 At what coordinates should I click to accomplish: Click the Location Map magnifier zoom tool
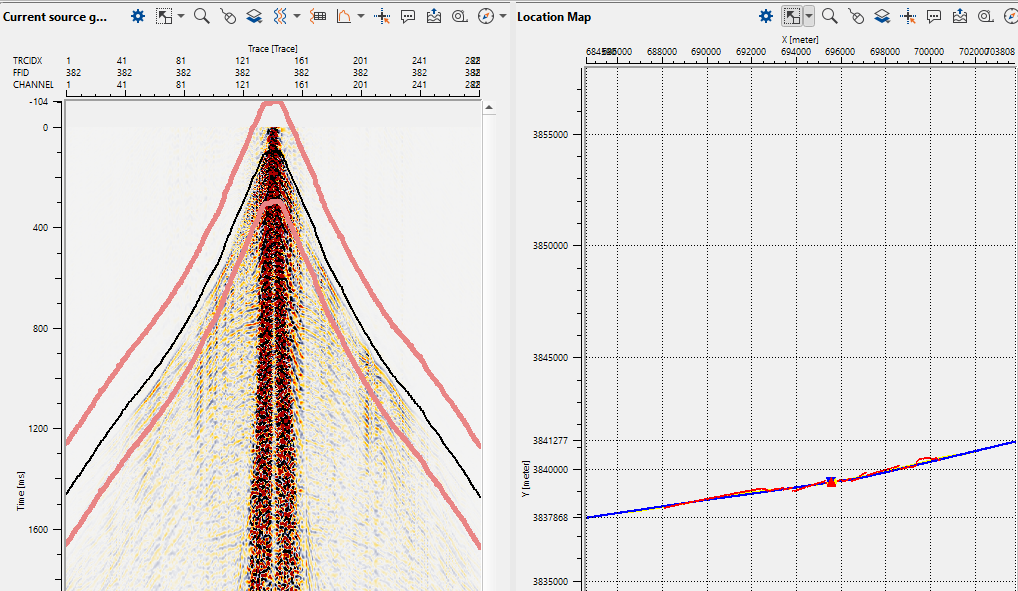829,16
